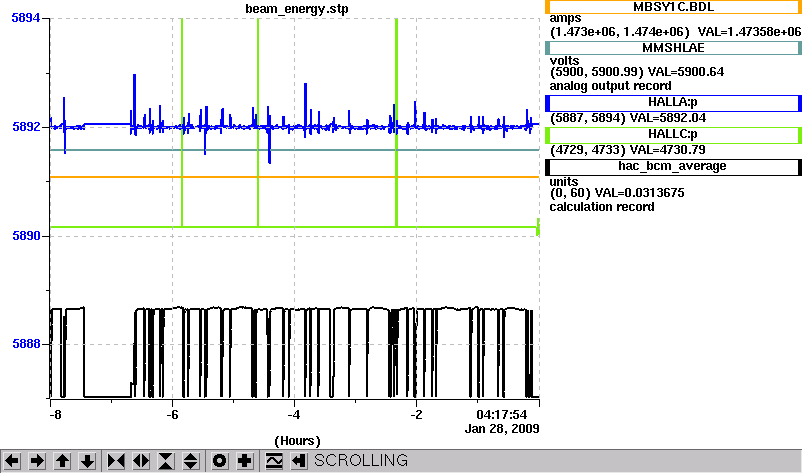This screenshot has width=802, height=473.
Task: Pan the graph left with the left arrow
Action: [x=12, y=461]
